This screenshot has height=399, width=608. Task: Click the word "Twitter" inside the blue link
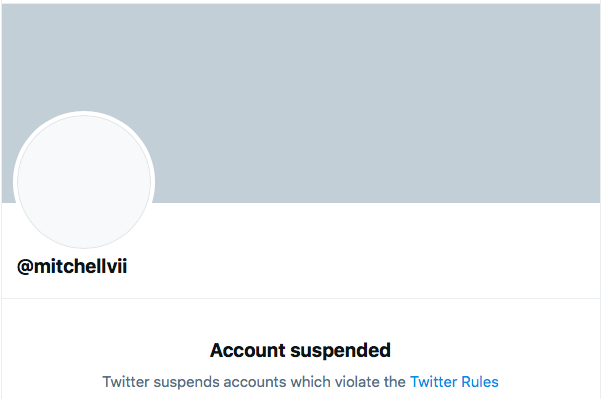(x=434, y=382)
